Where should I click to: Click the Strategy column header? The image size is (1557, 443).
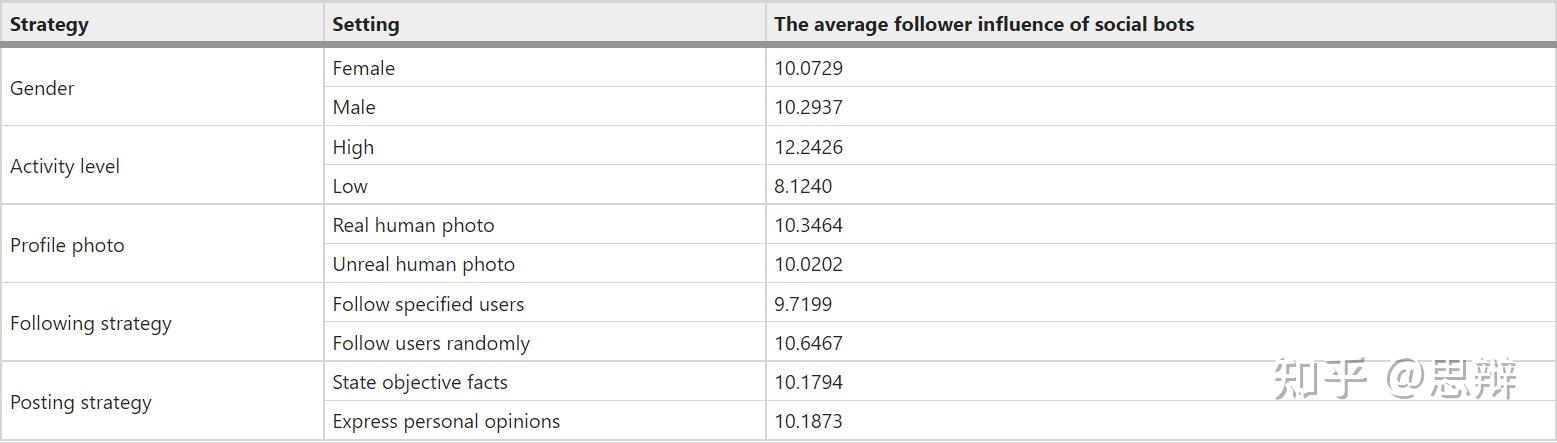[162, 24]
